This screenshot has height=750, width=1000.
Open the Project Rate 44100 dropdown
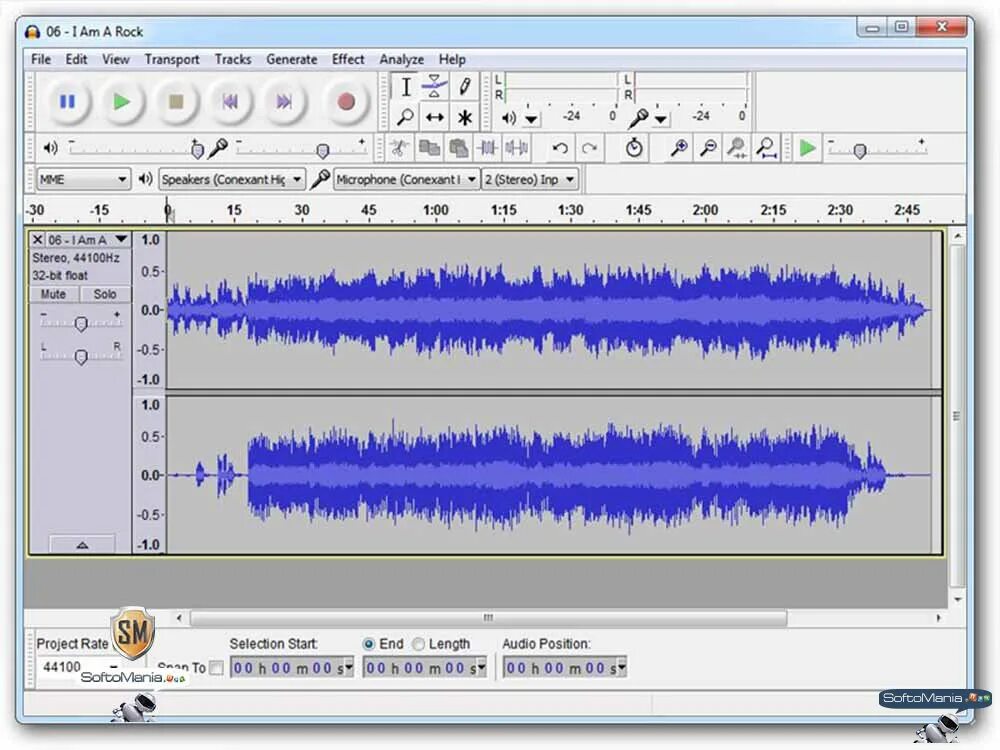114,668
